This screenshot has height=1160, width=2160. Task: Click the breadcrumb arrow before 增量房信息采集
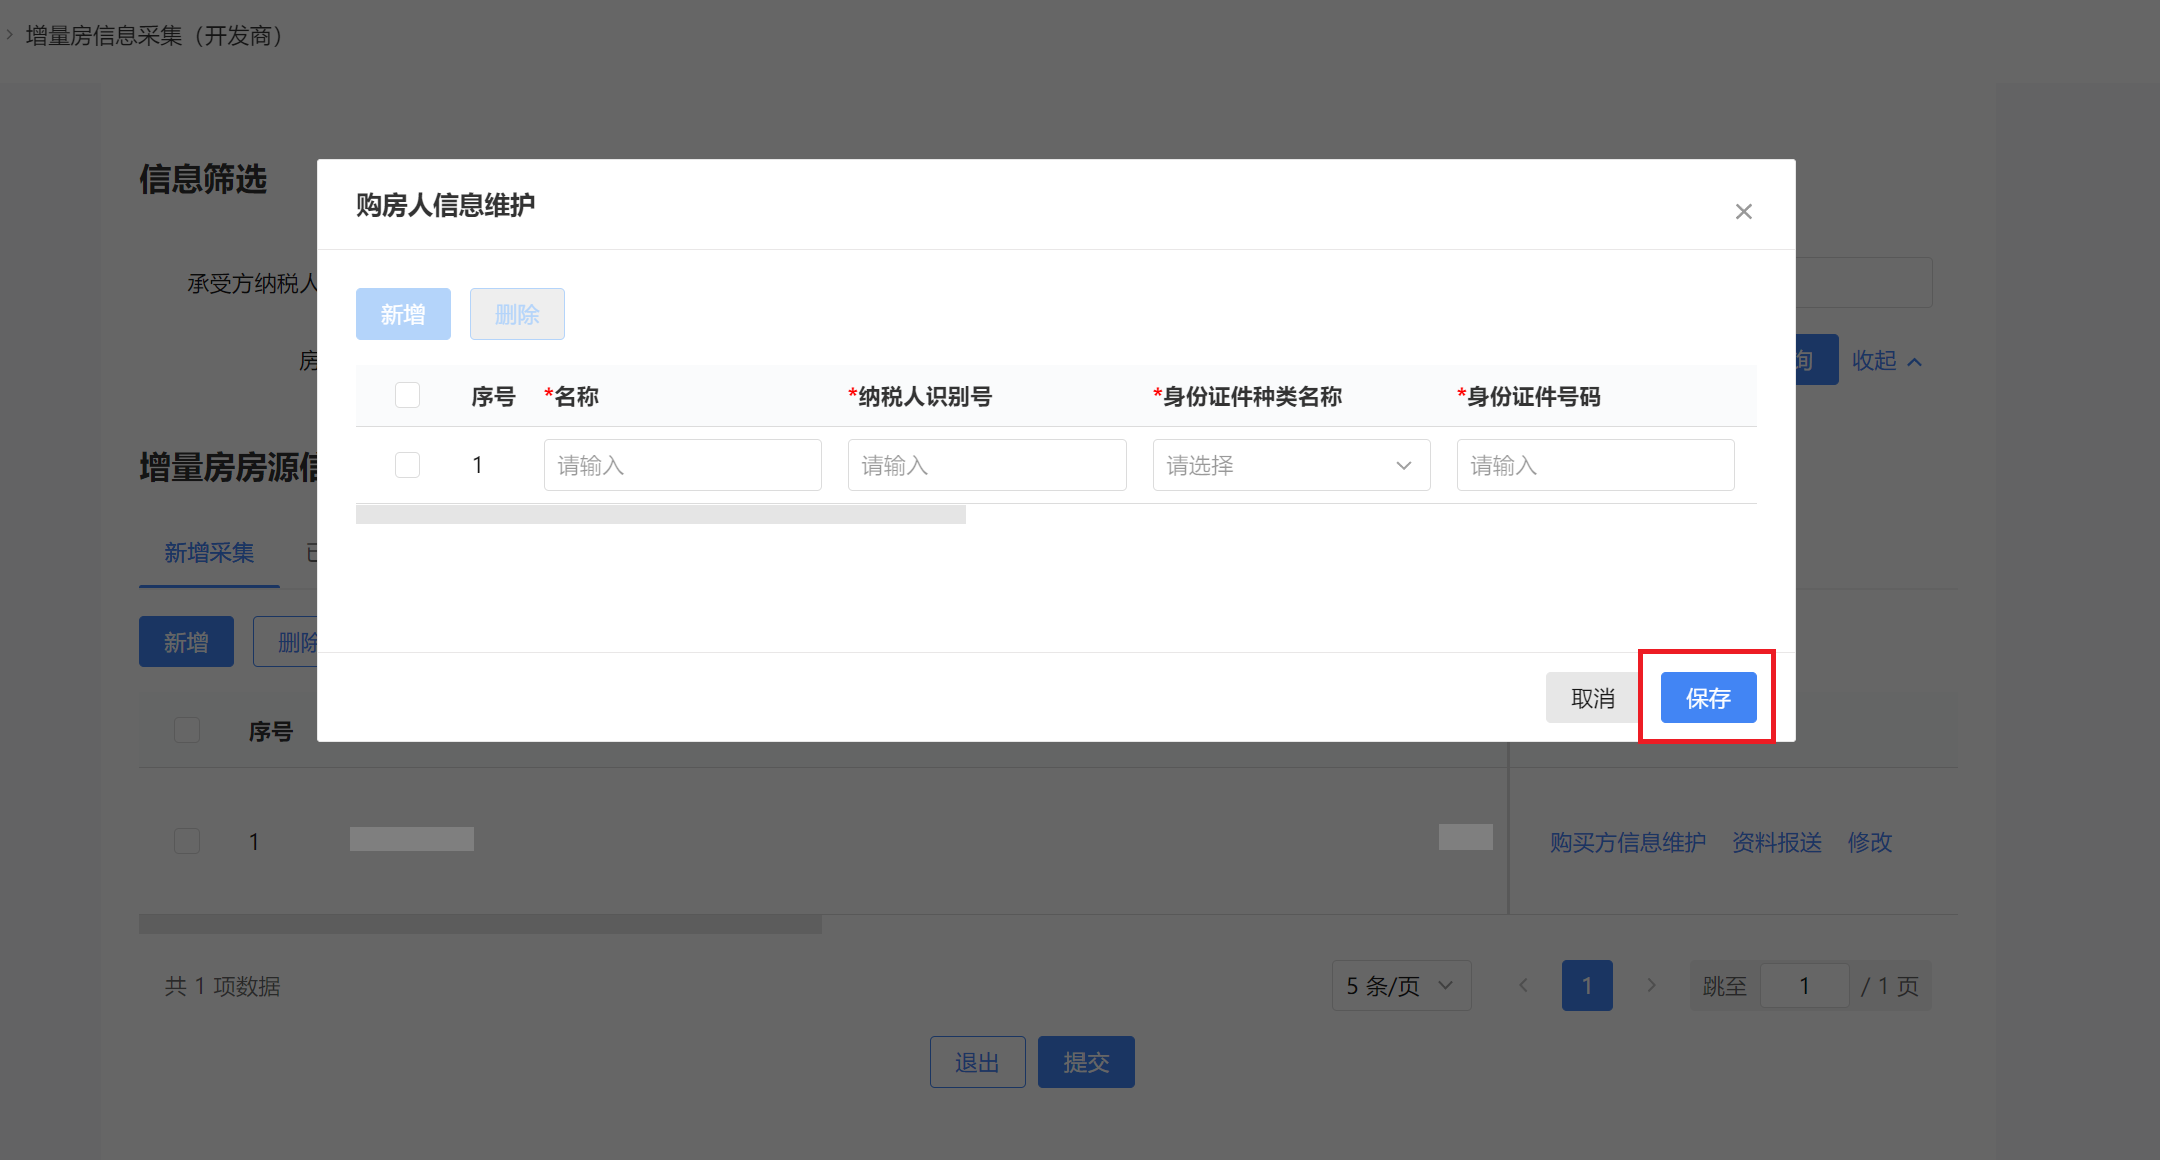[x=10, y=35]
